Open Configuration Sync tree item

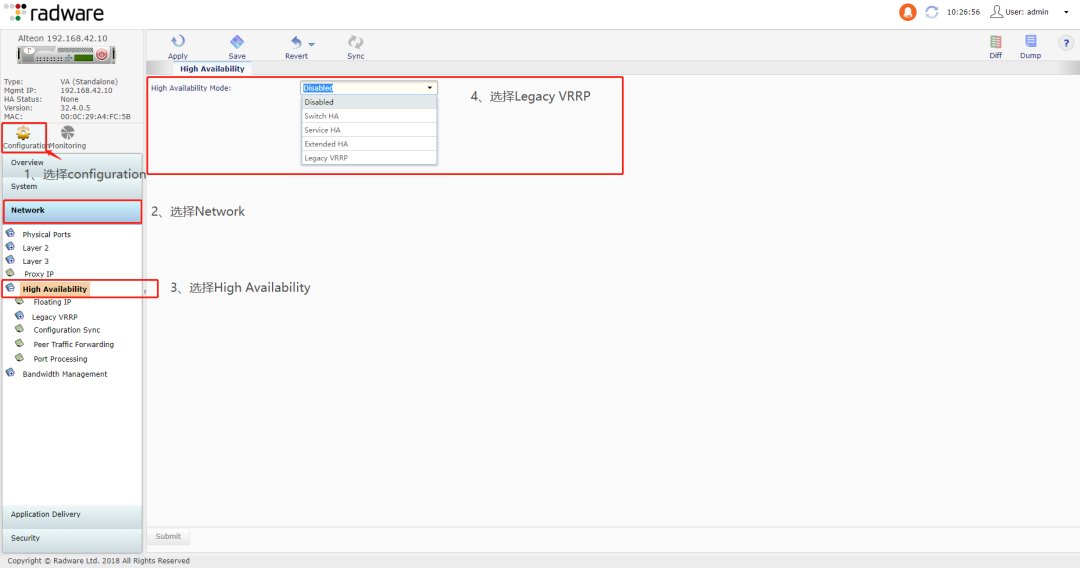tap(66, 330)
